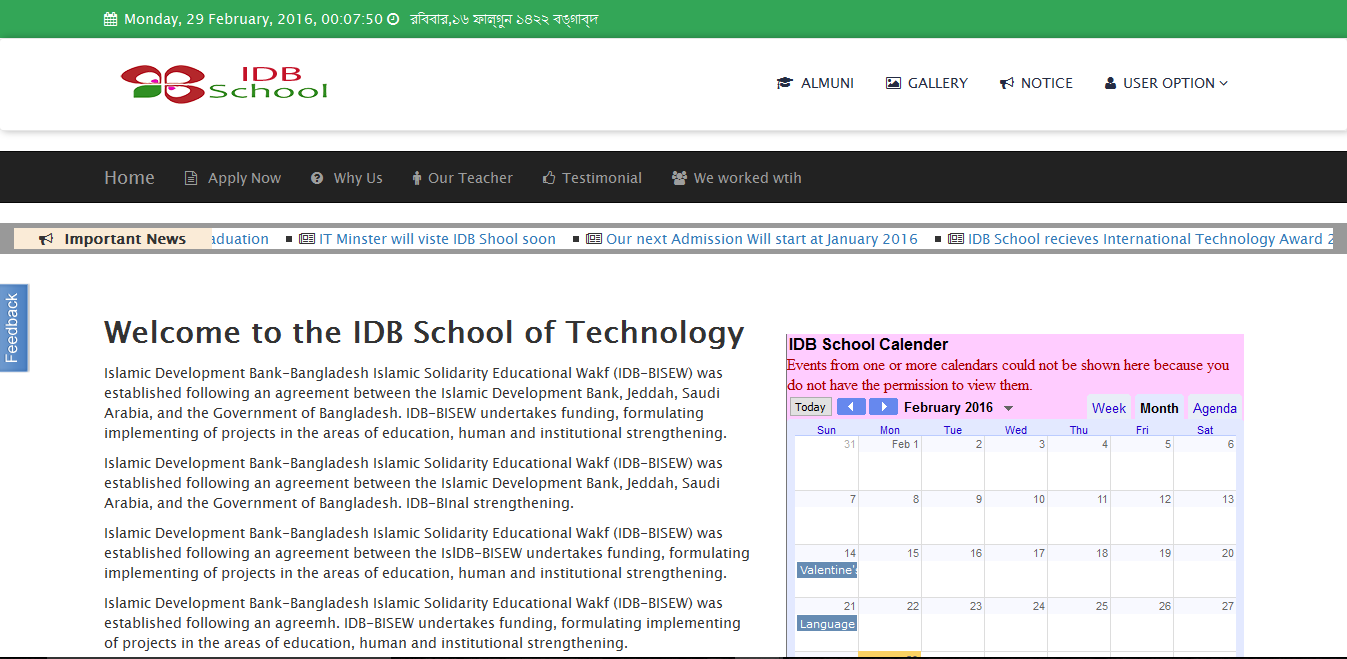Click the graduation cap icon for Almuni
Viewport: 1347px width, 659px height.
(785, 83)
